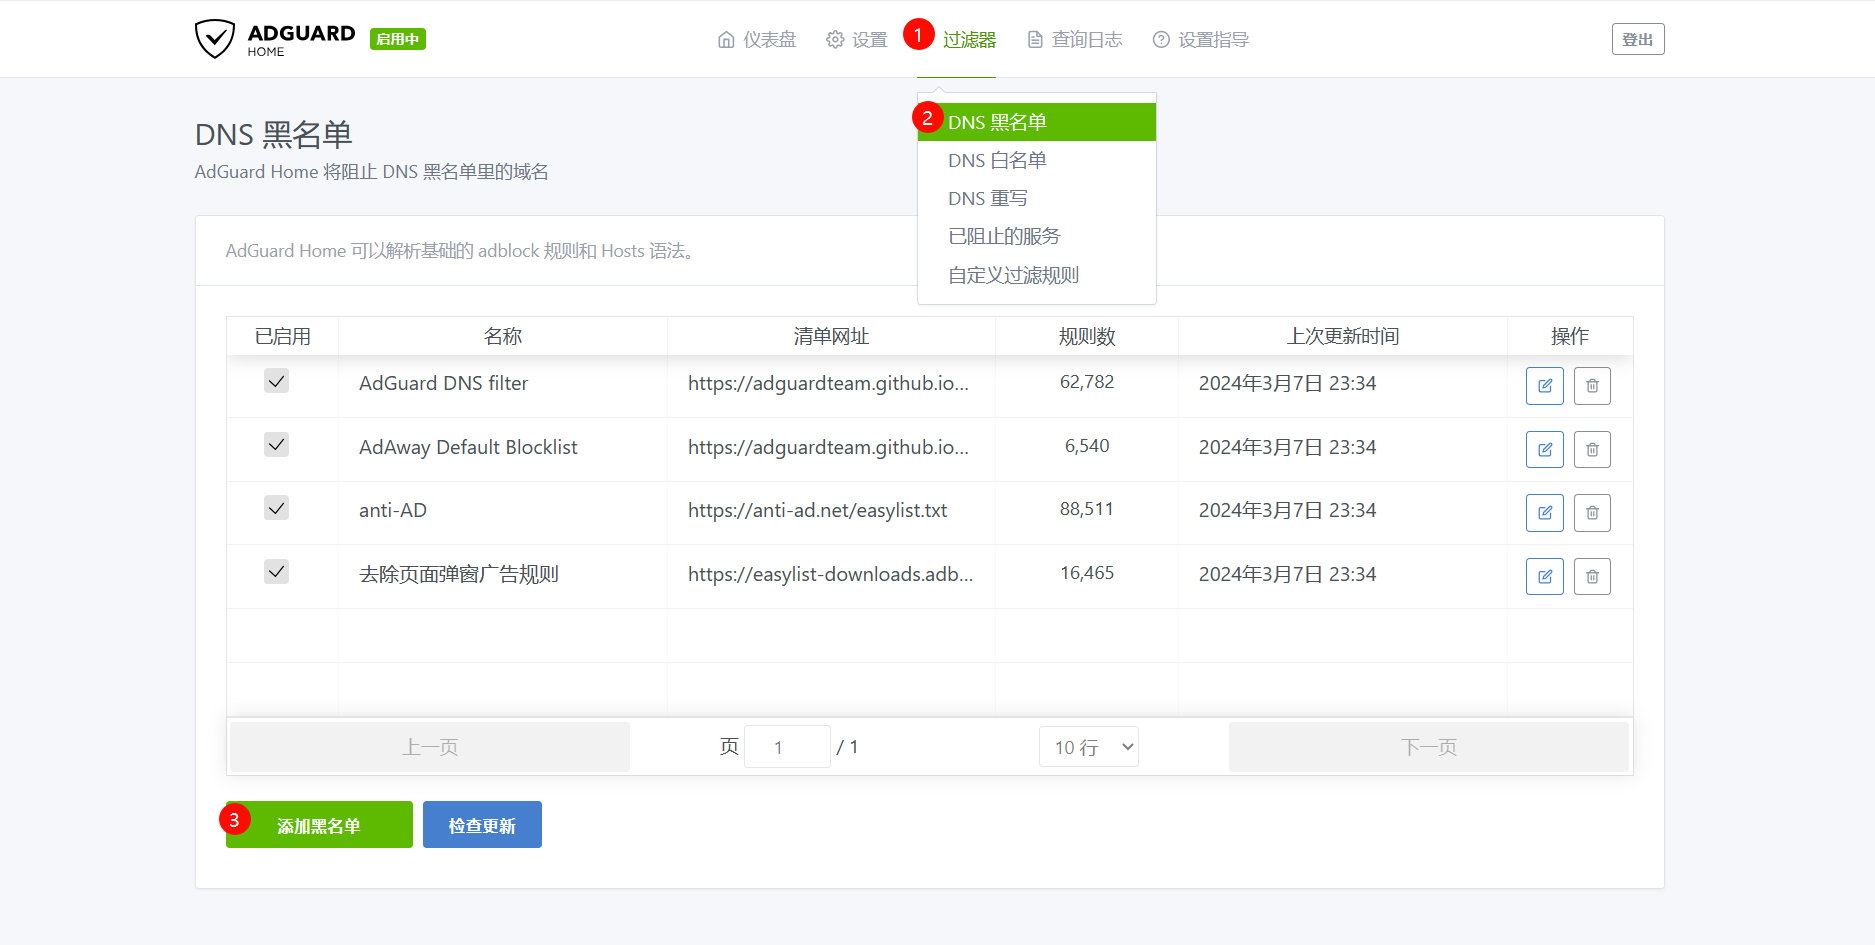Click the 上一页 previous page button
Viewport: 1875px width, 945px height.
tap(430, 747)
